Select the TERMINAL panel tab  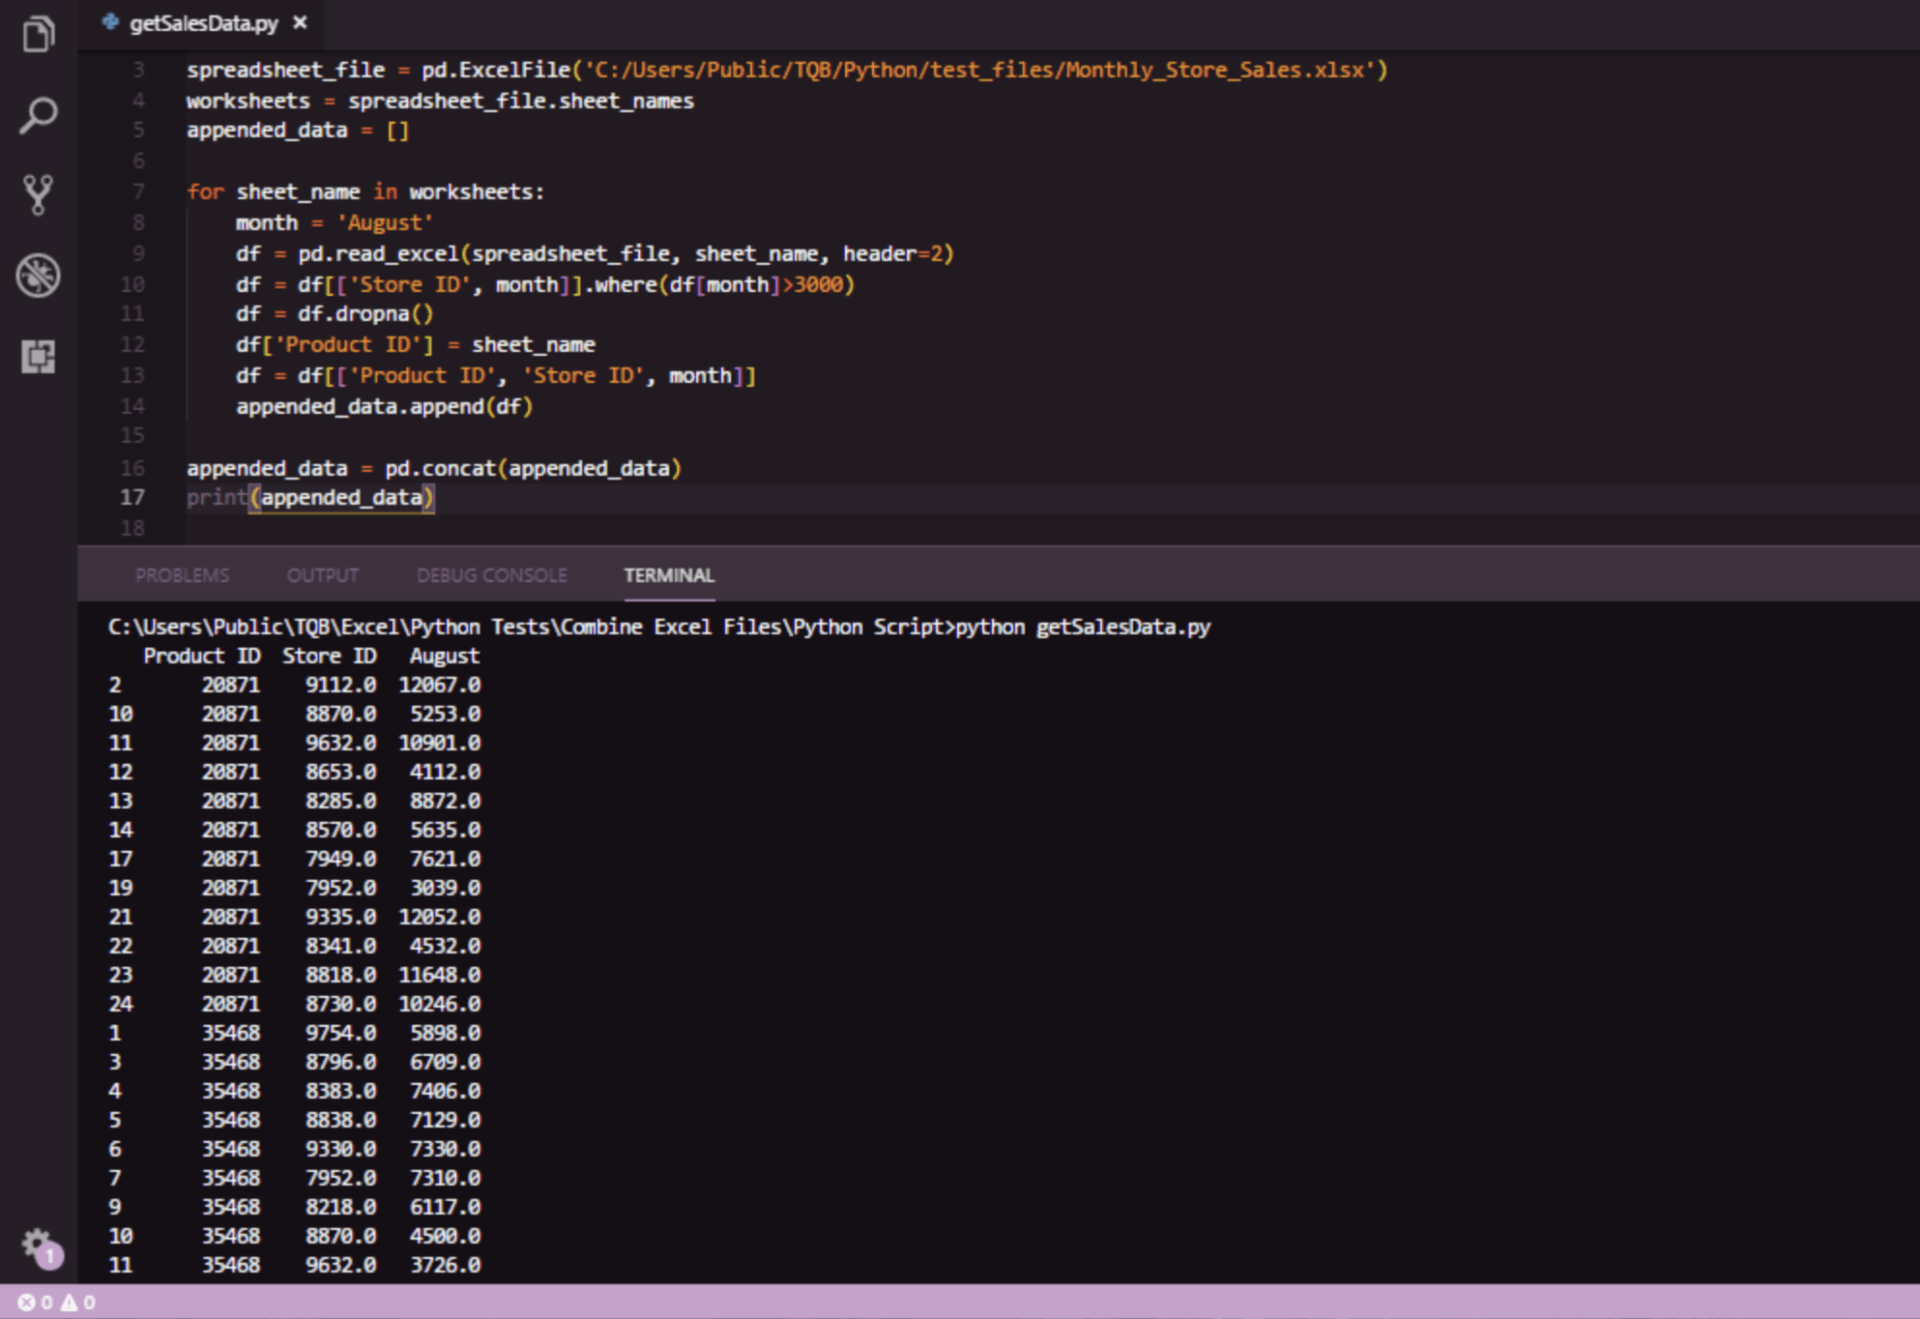669,575
